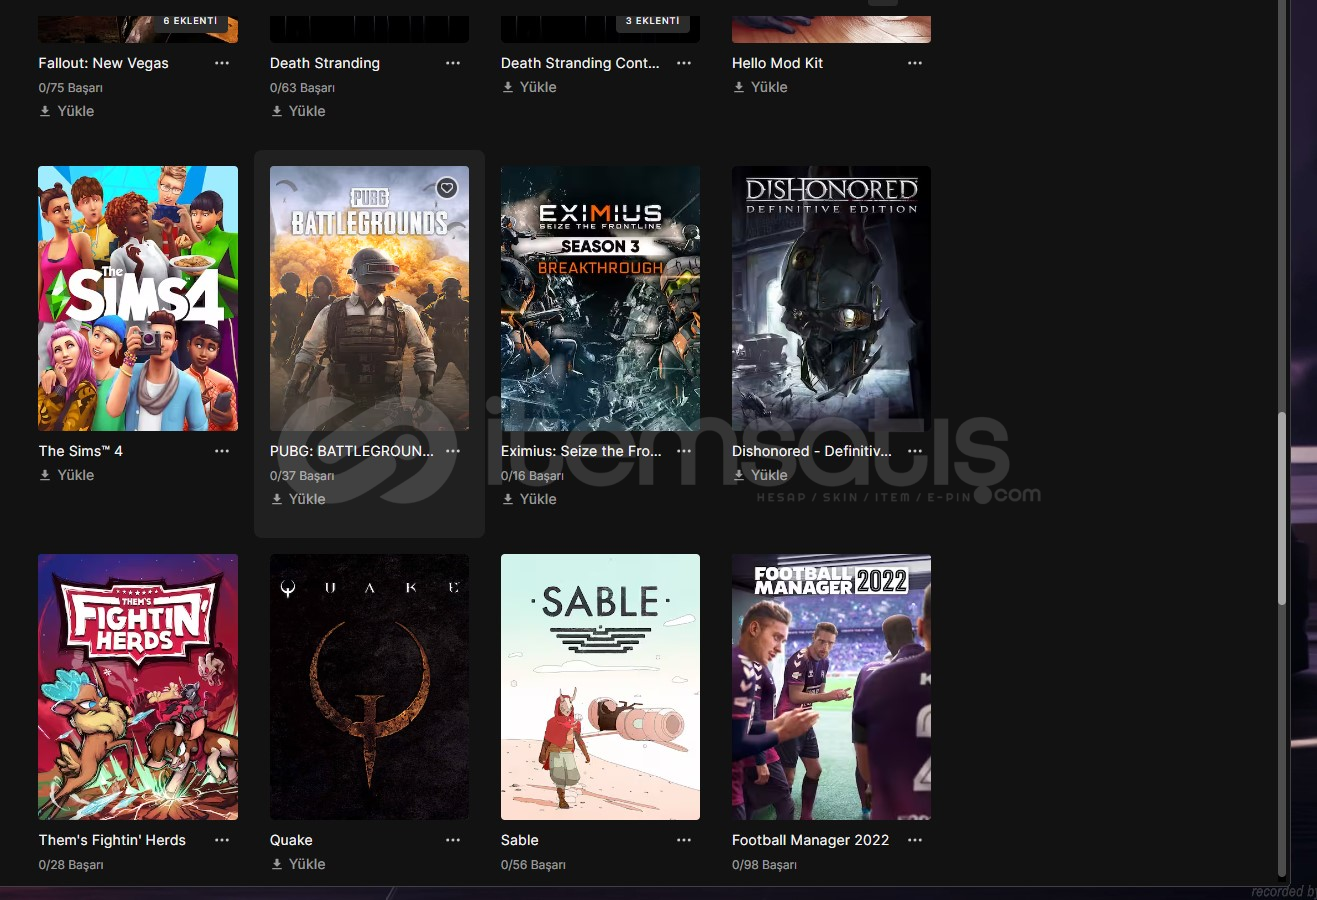The height and width of the screenshot is (900, 1317).
Task: Open three-dot menu for Death Stranding
Action: click(x=453, y=63)
